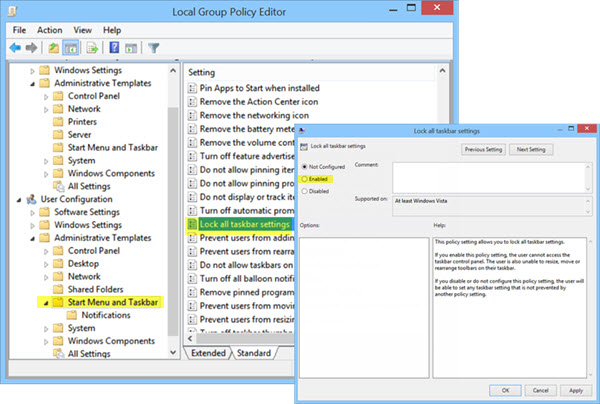
Task: Click the Next Setting button
Action: click(x=531, y=150)
